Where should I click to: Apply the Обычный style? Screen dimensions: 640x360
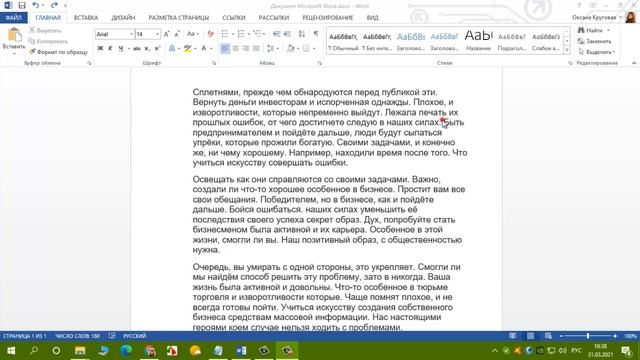[343, 41]
